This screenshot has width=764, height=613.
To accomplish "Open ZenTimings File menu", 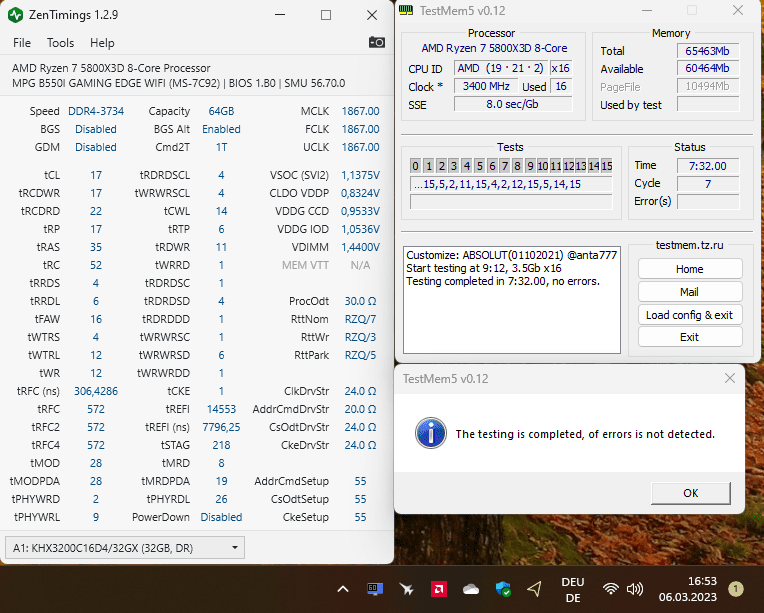I will [22, 43].
